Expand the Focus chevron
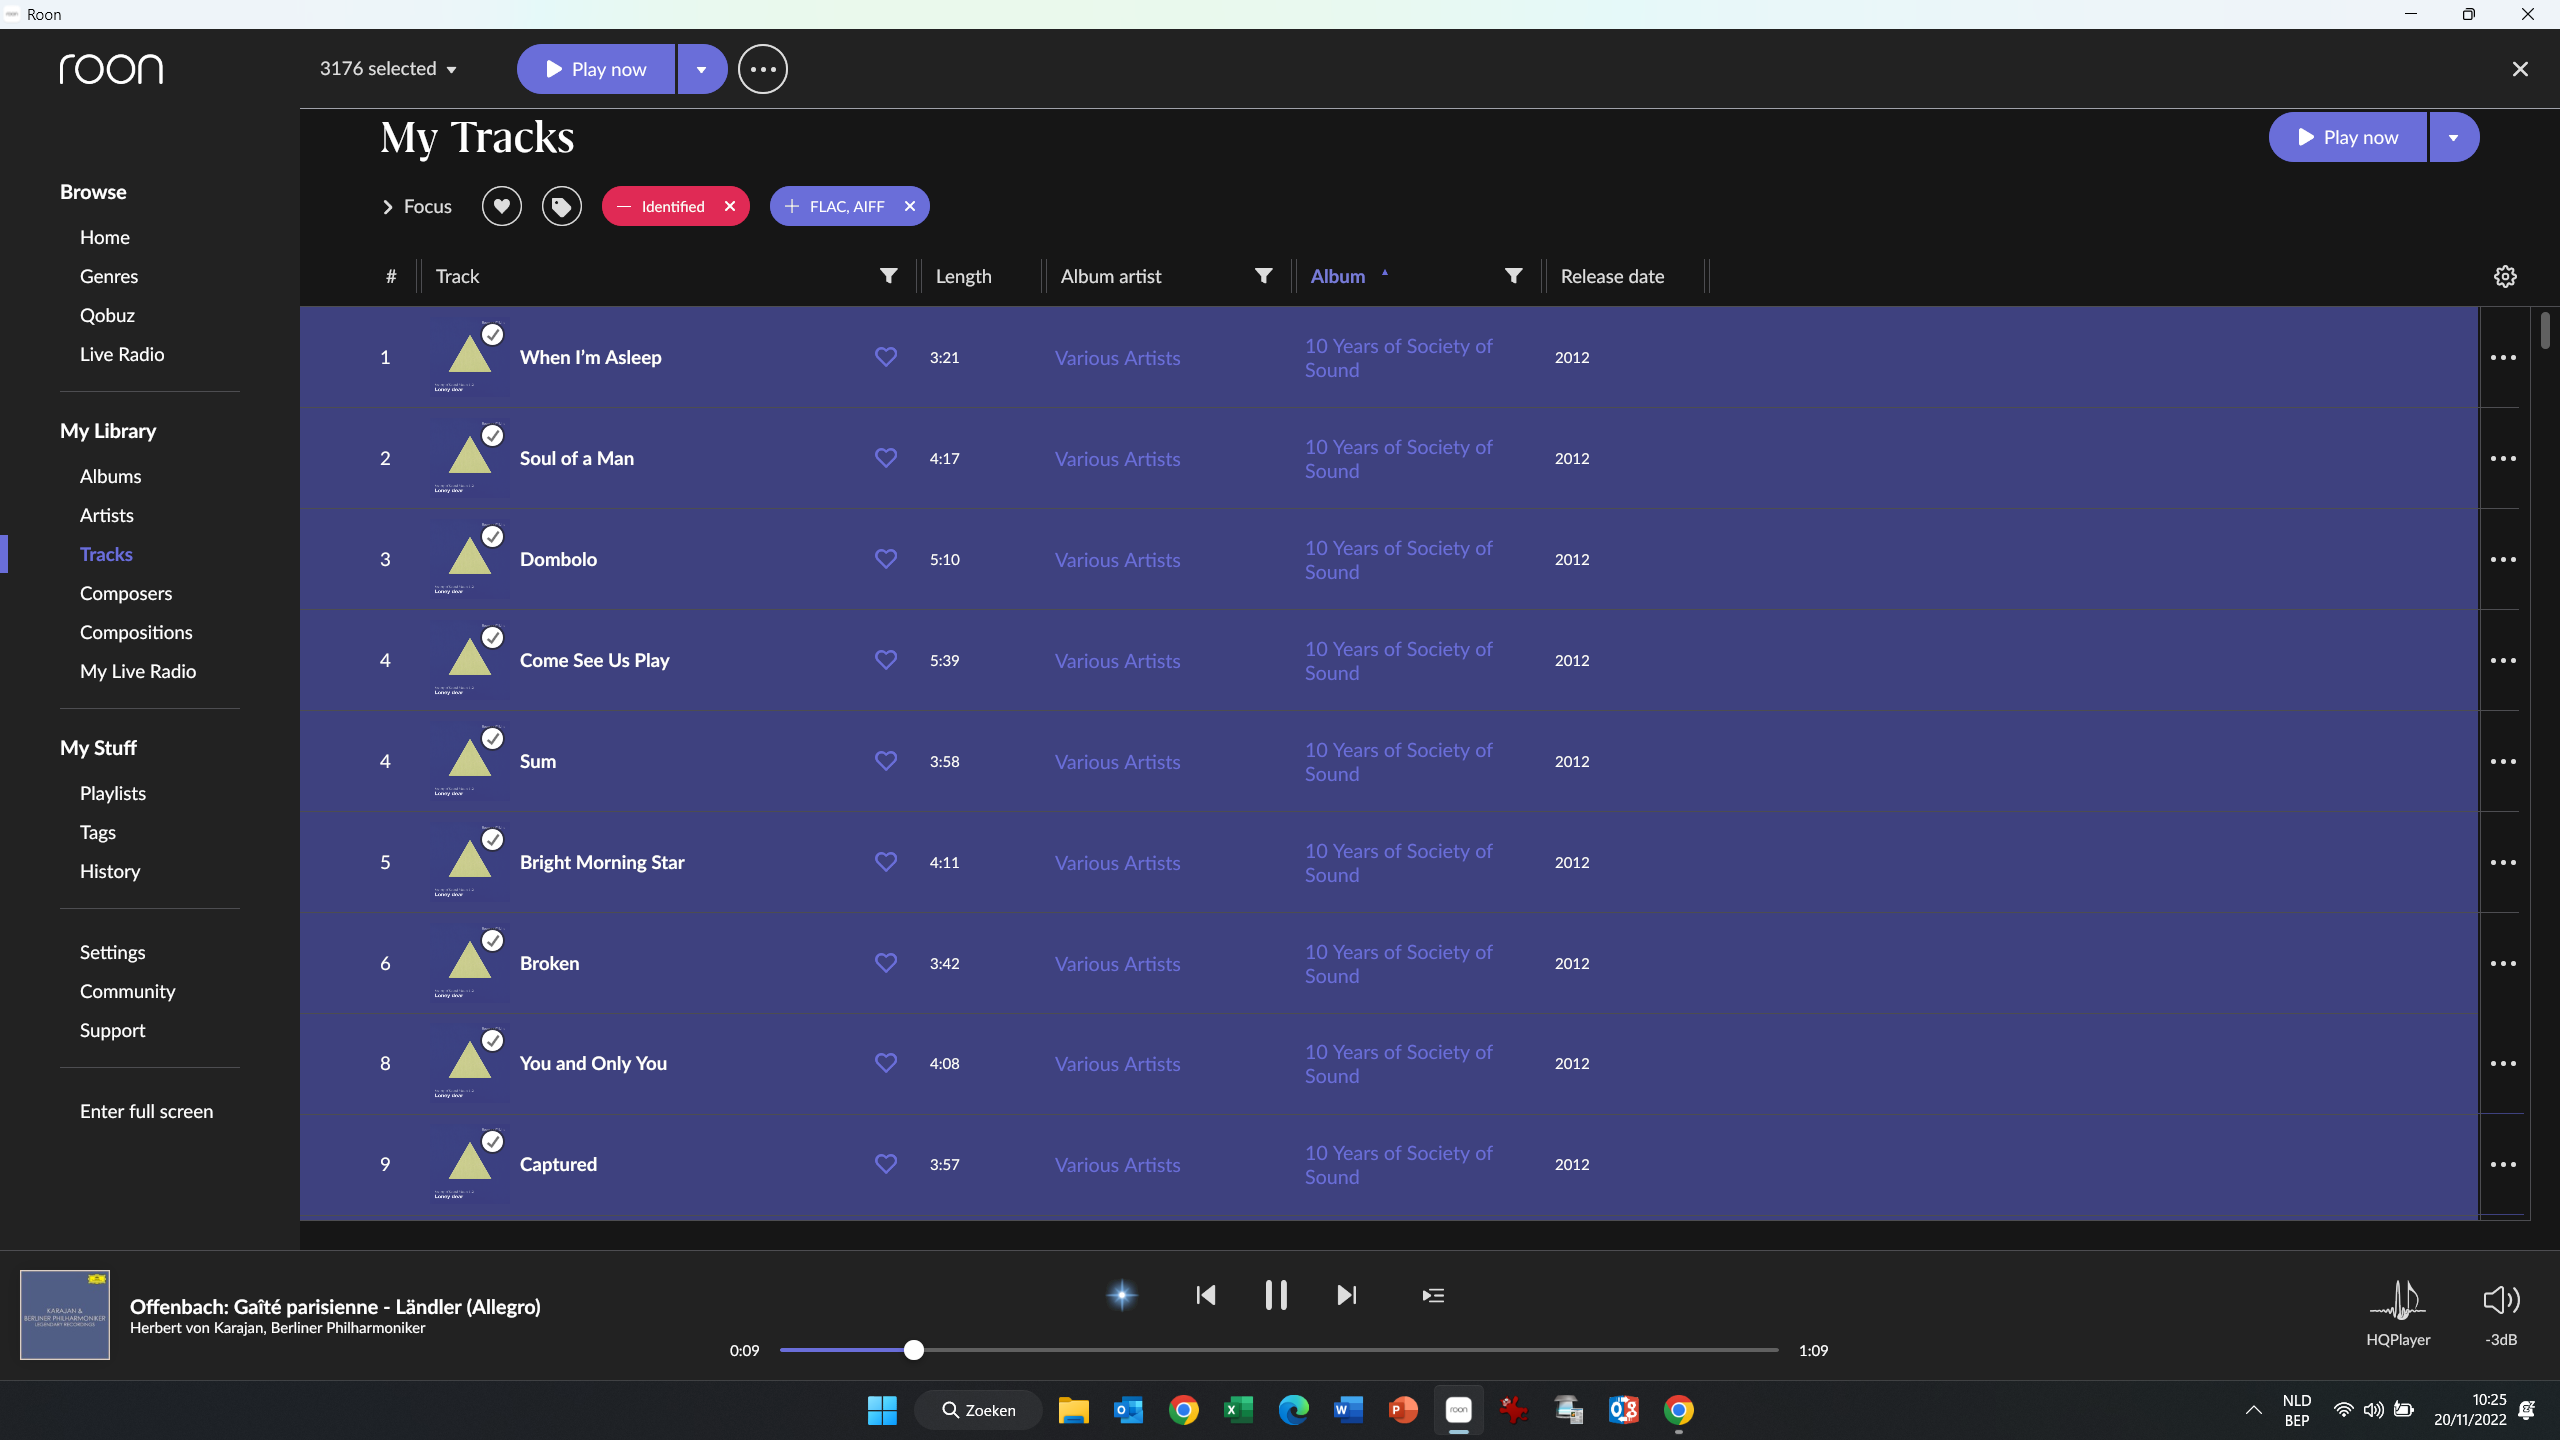The image size is (2560, 1440). [388, 207]
